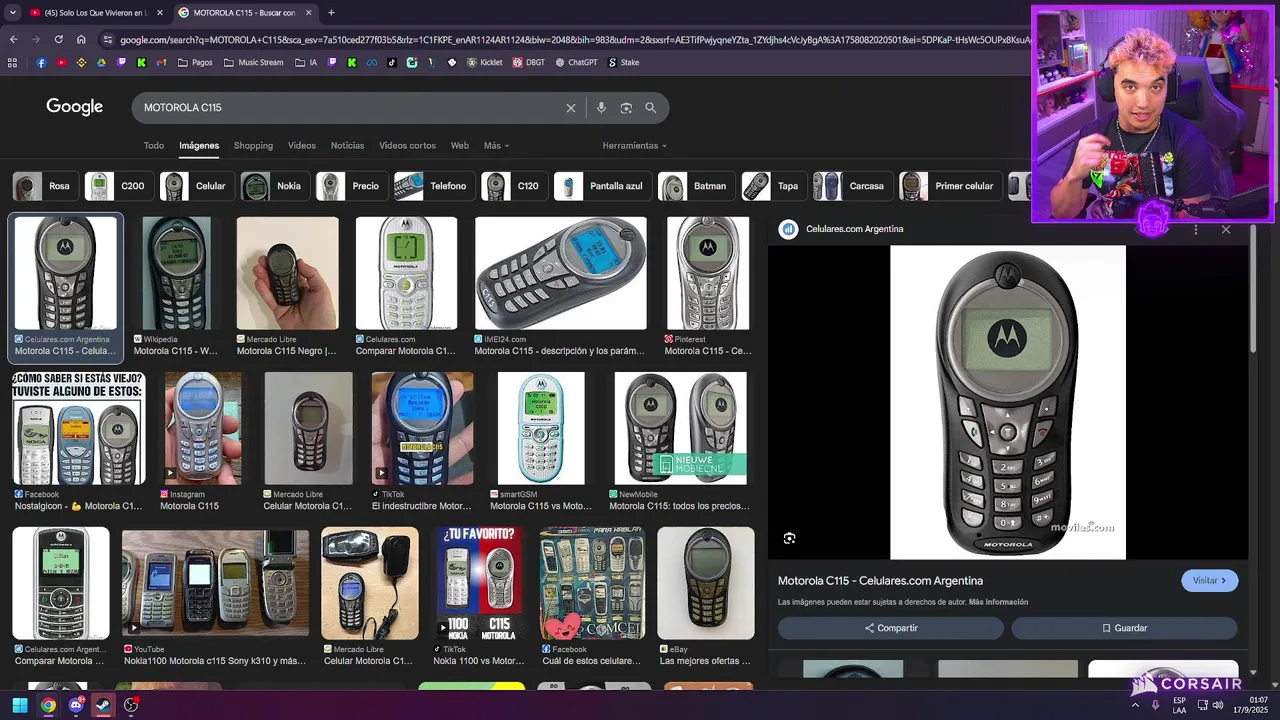The height and width of the screenshot is (720, 1280).
Task: Click the Google logo
Action: click(x=75, y=107)
